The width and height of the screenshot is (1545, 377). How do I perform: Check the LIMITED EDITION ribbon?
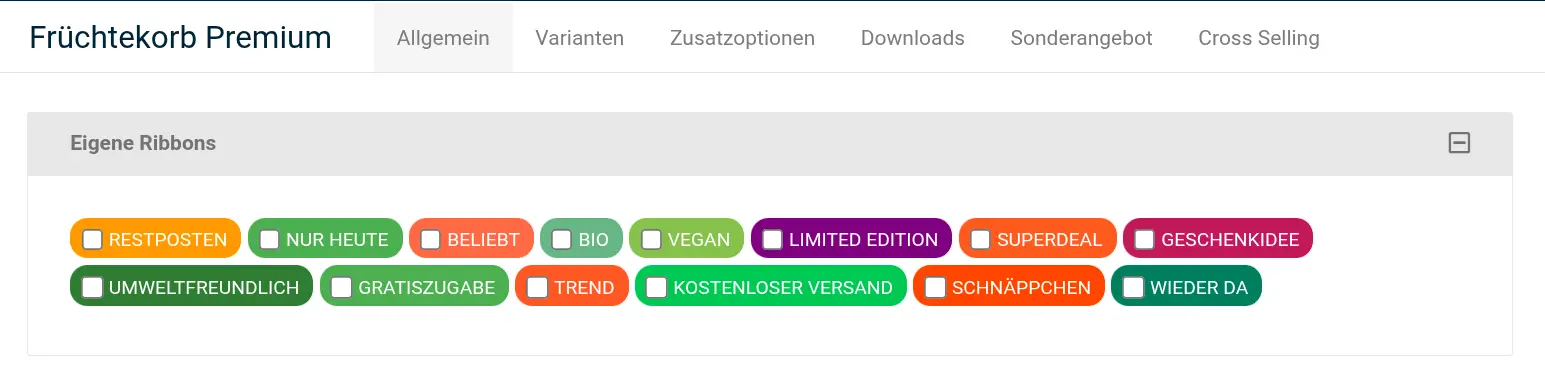pos(773,239)
